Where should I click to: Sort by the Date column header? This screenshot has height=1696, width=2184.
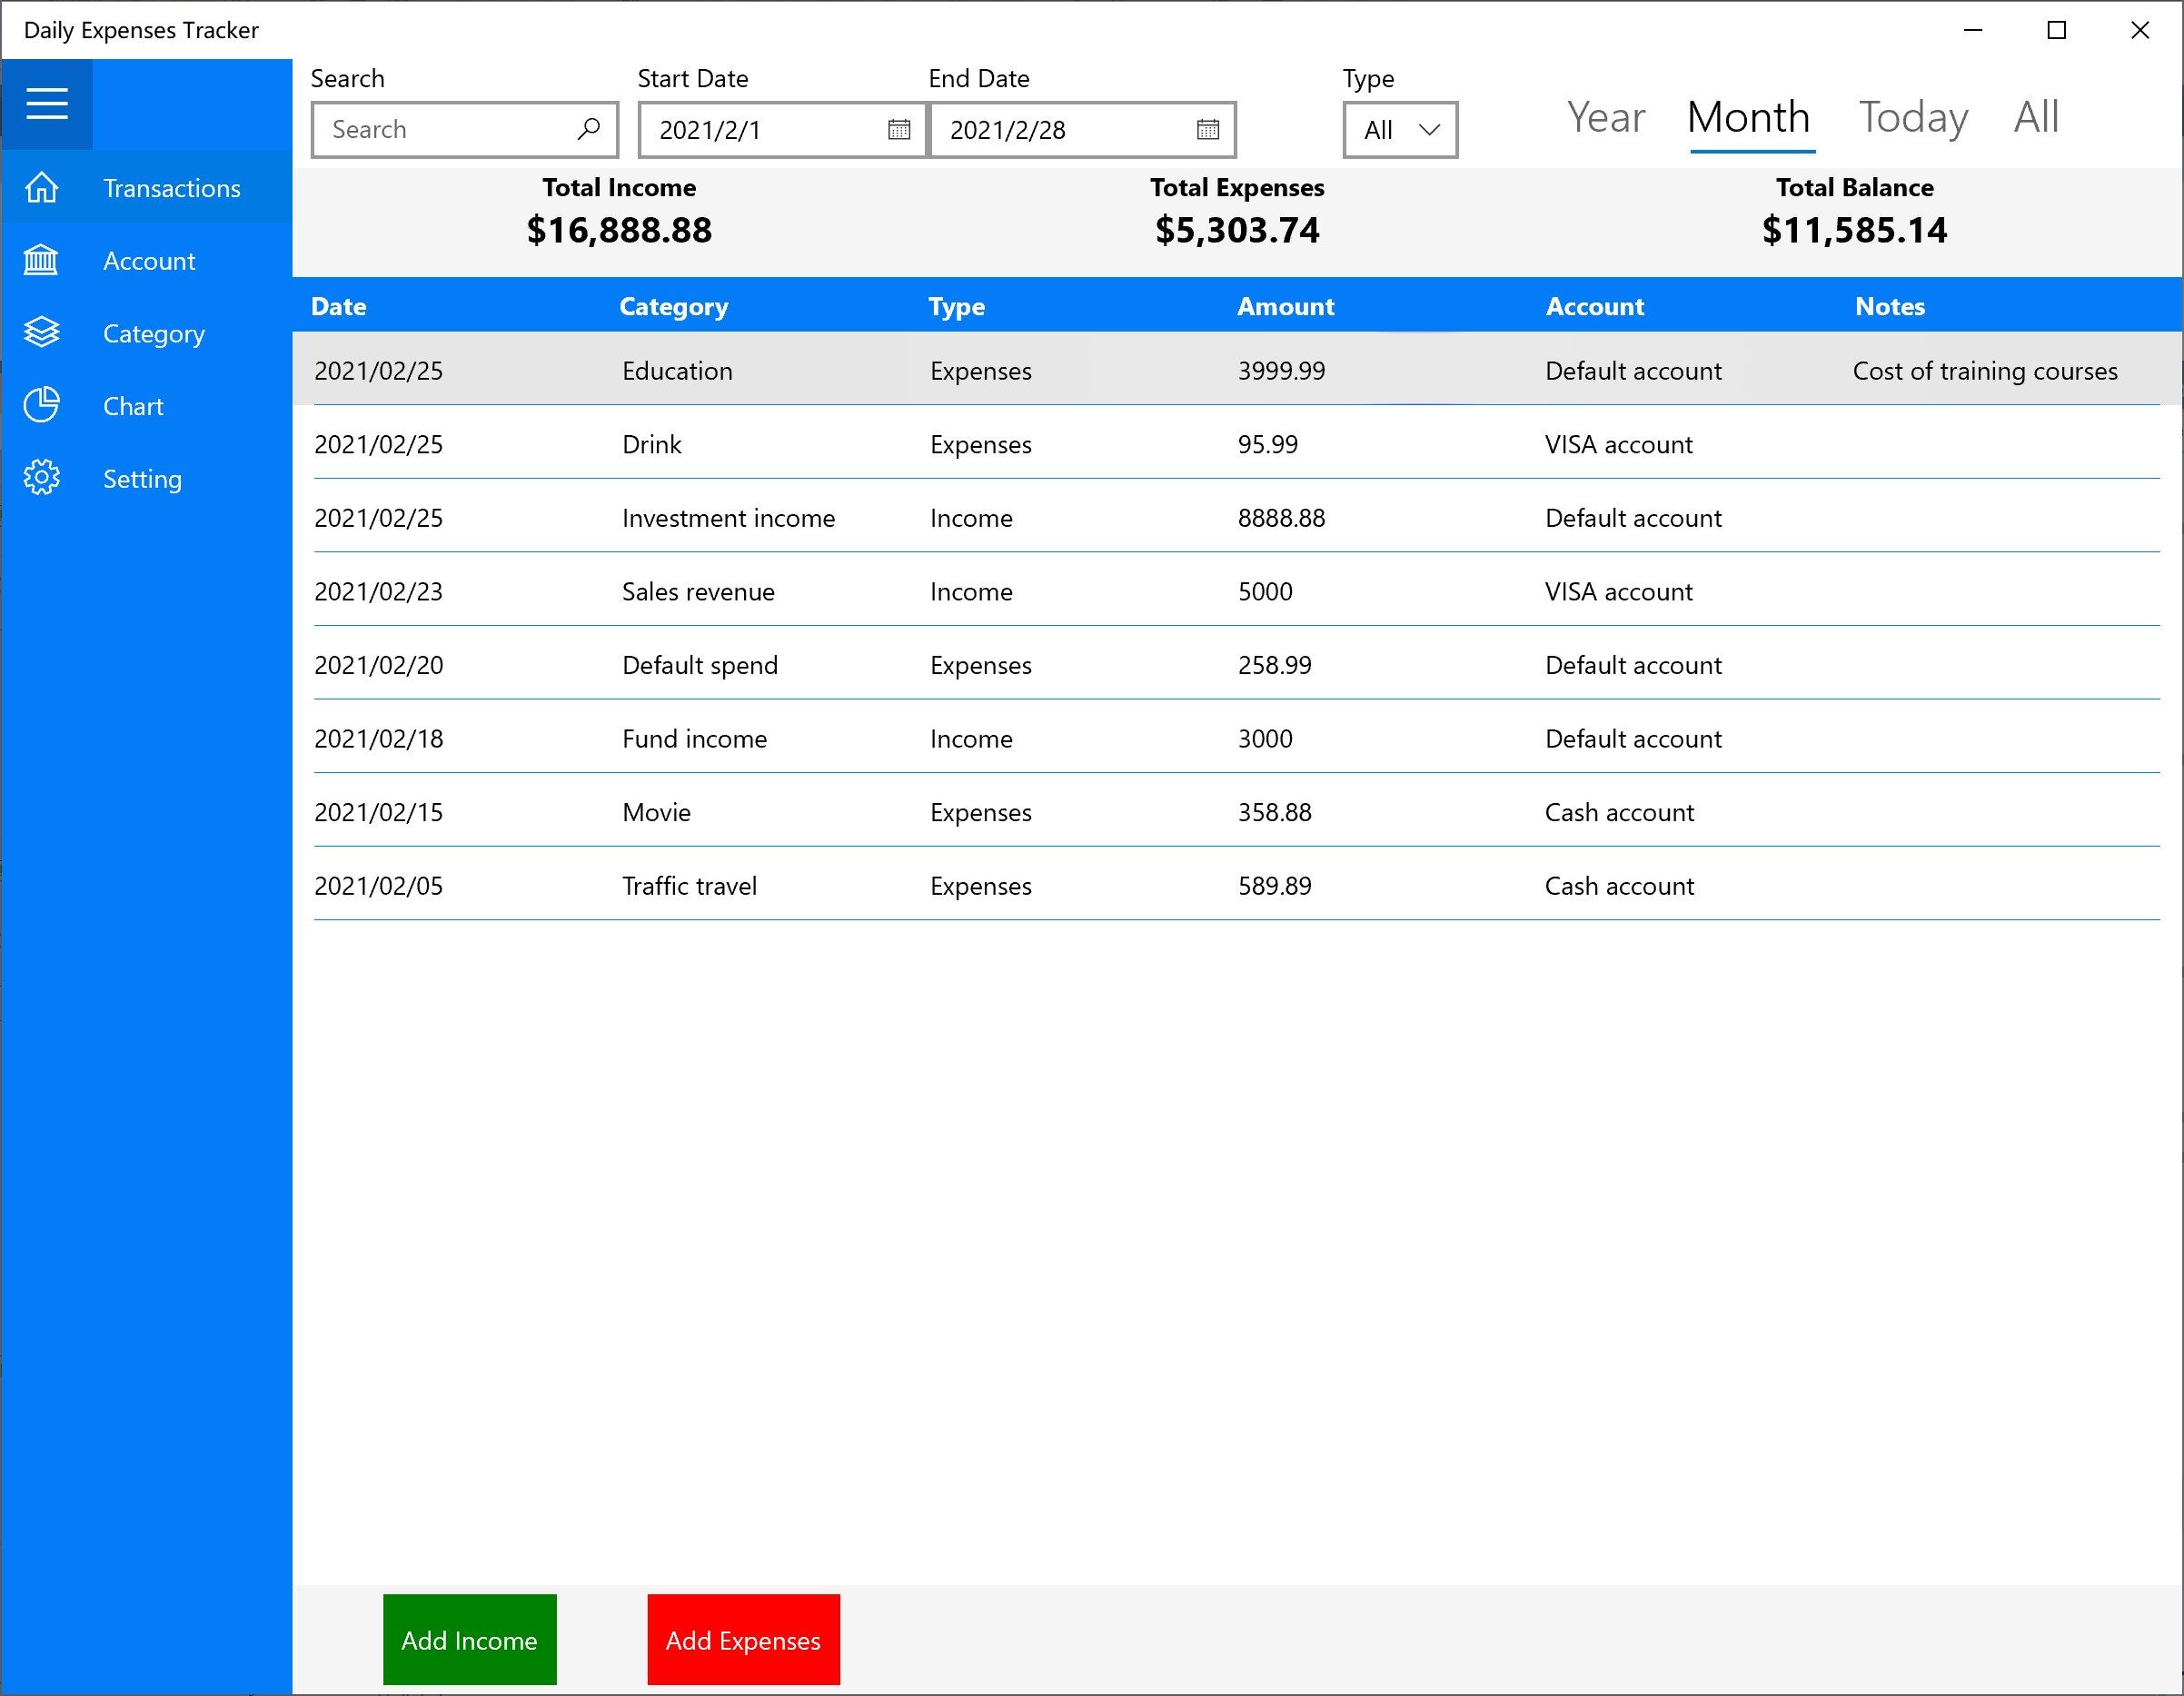coord(338,306)
